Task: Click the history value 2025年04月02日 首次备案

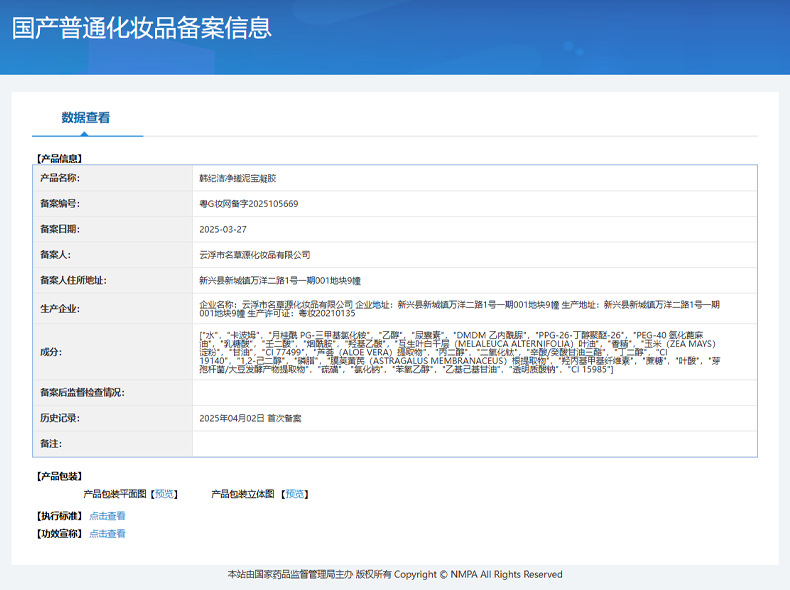Action: (x=250, y=418)
